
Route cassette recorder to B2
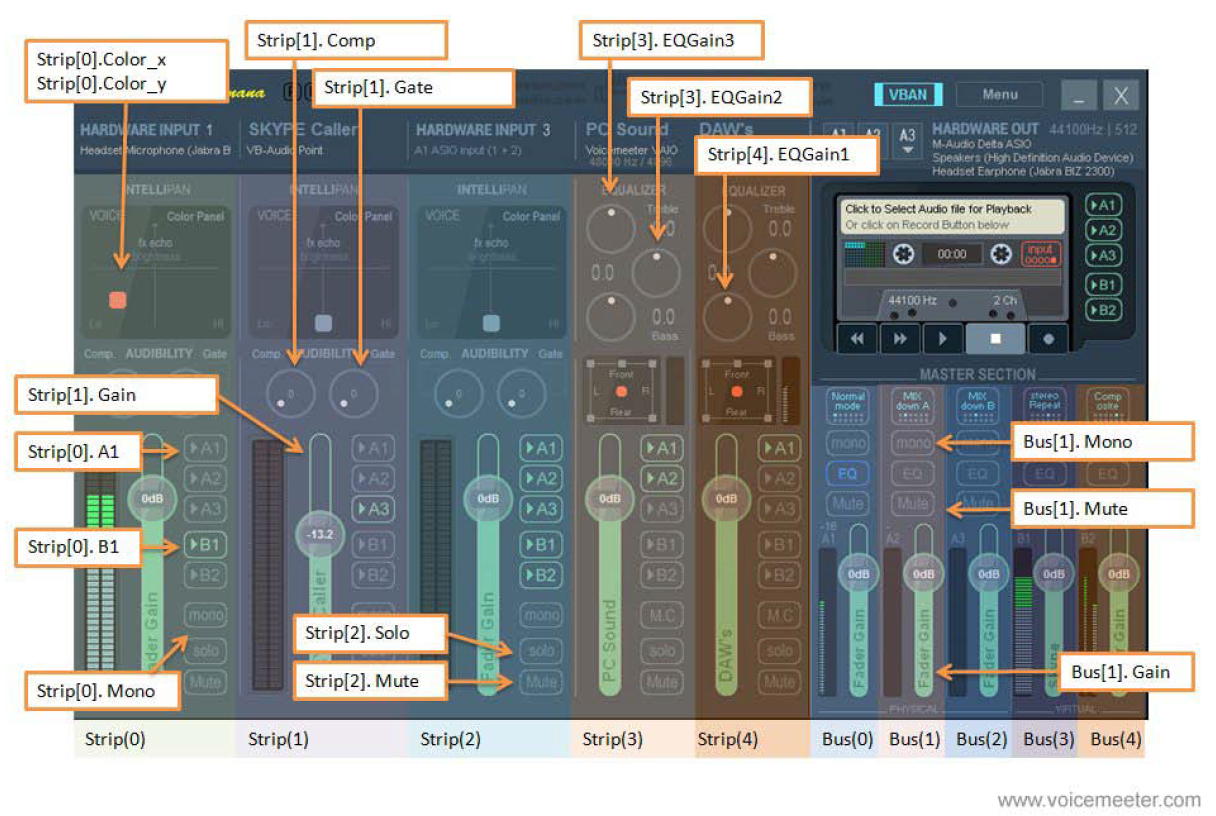coord(1105,310)
